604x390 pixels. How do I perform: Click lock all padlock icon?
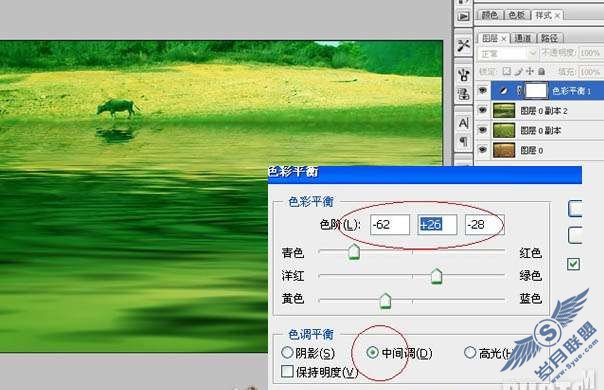(541, 72)
